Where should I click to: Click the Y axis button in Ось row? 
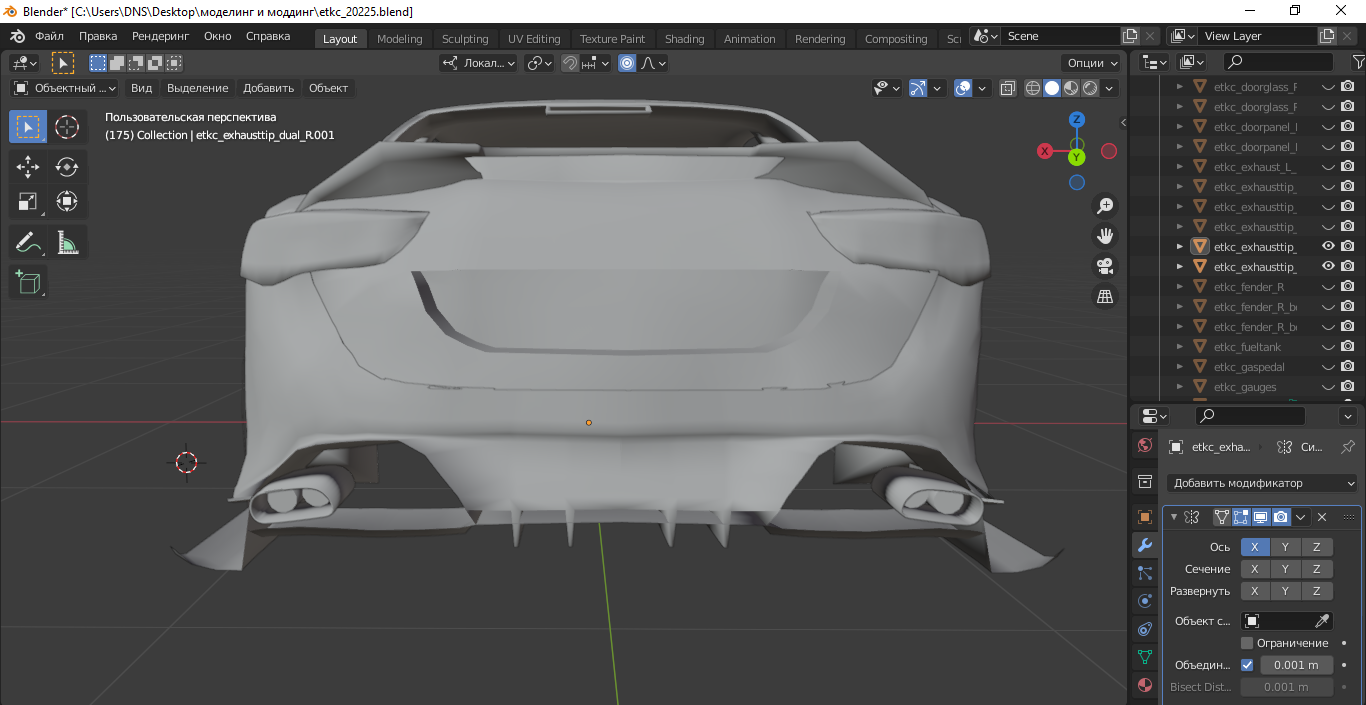pyautogui.click(x=1285, y=547)
